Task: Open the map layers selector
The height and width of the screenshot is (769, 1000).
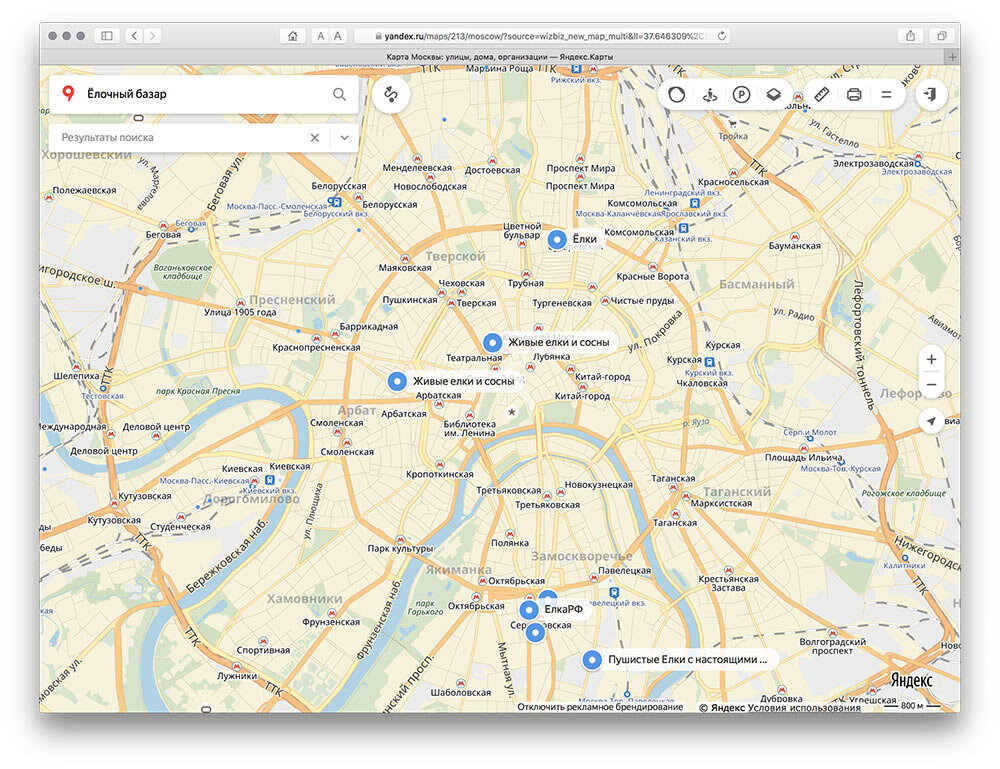Action: coord(774,95)
